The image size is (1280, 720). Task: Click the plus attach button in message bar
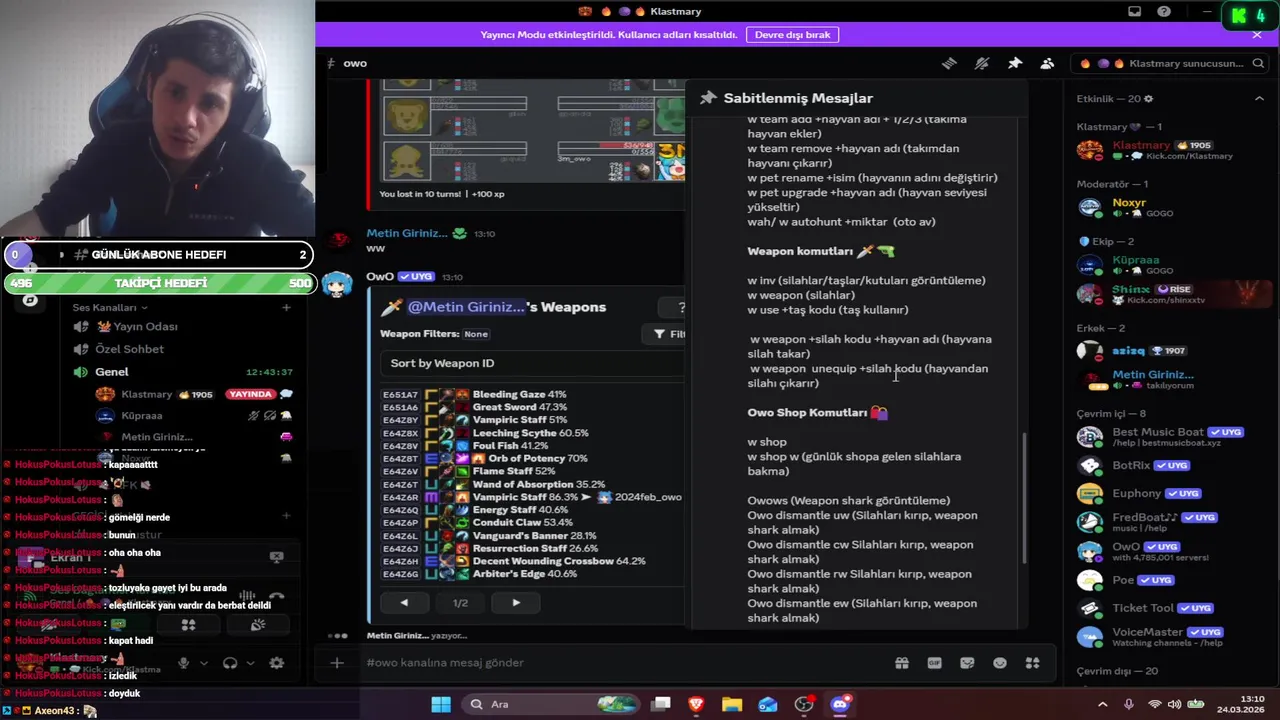(x=337, y=662)
